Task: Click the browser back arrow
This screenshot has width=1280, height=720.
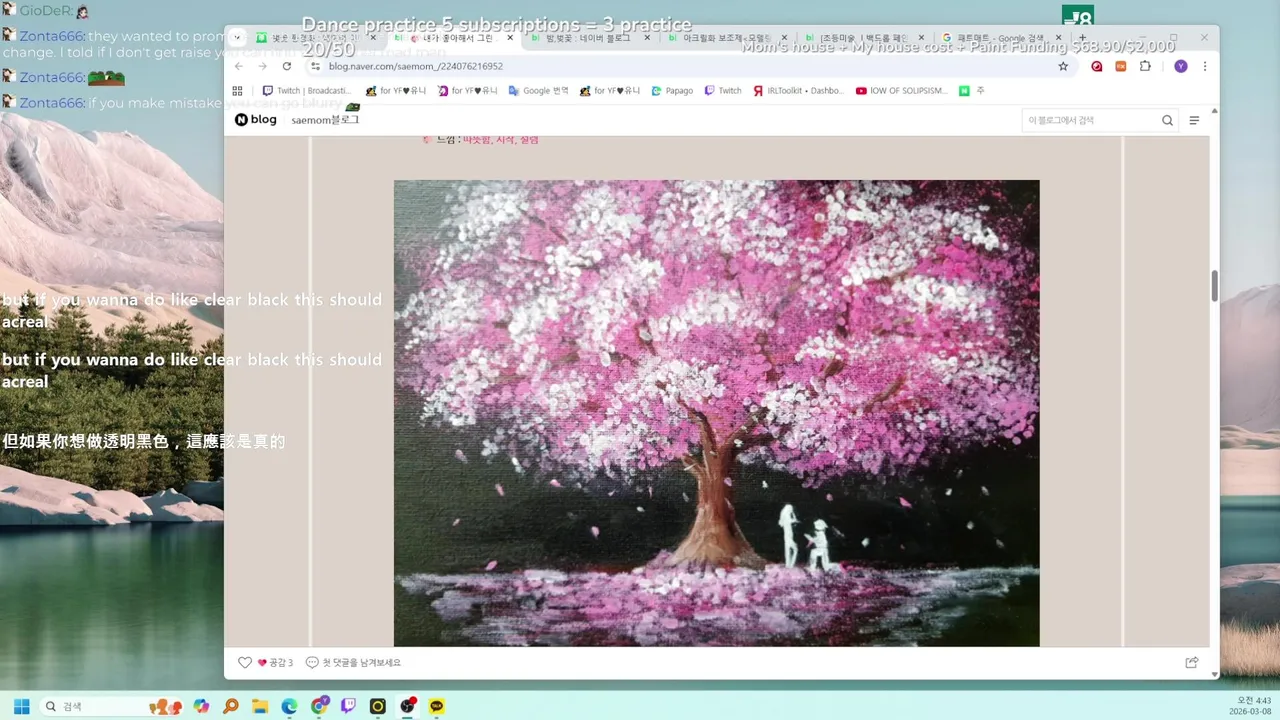Action: click(239, 66)
